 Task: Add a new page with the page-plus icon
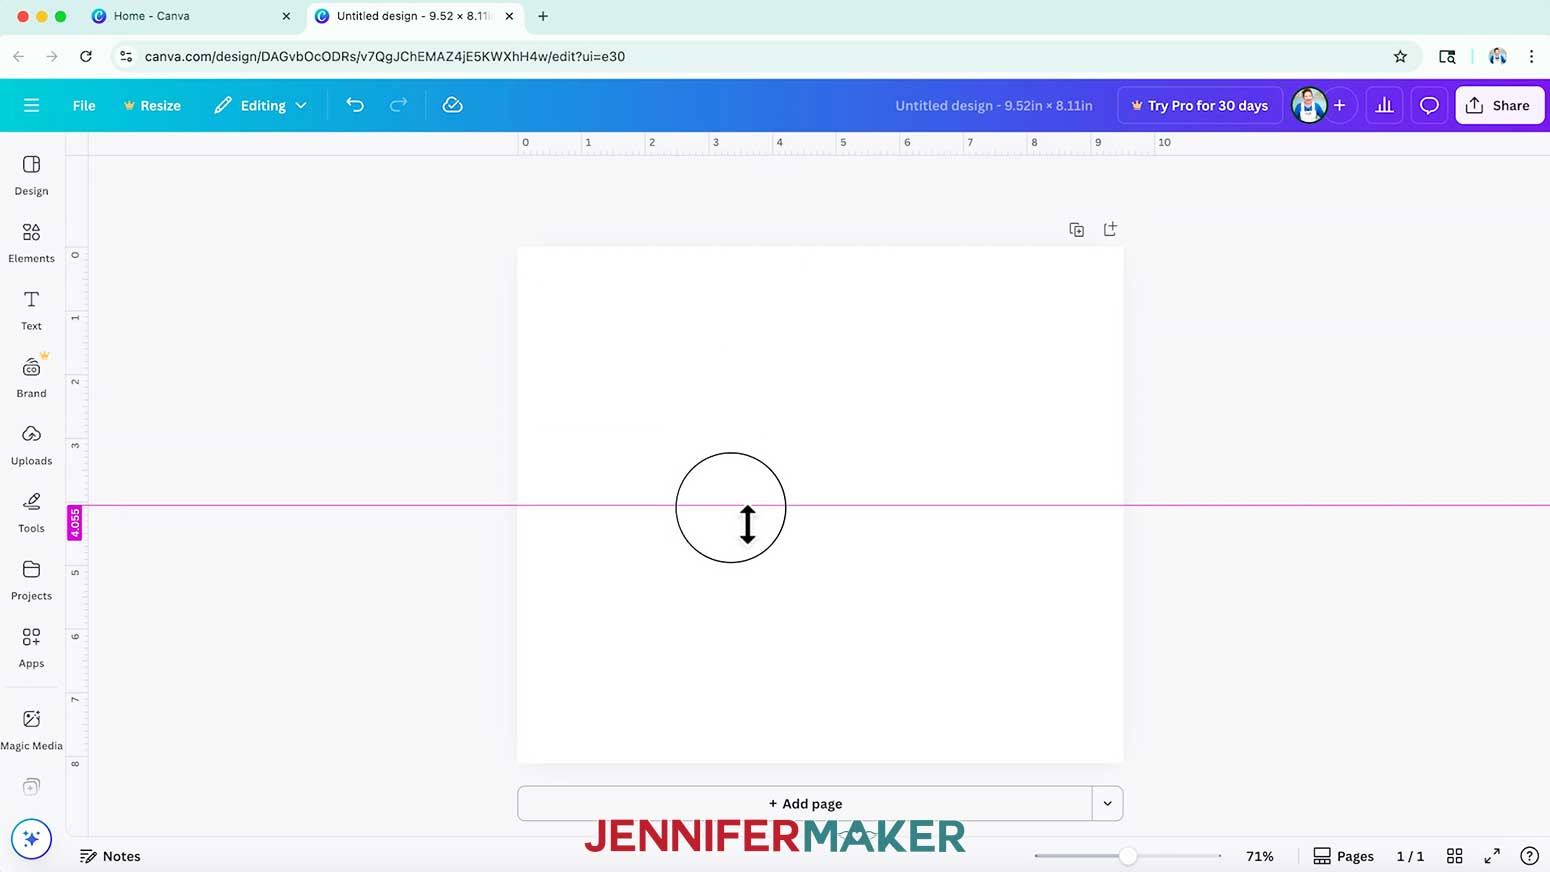(1110, 229)
